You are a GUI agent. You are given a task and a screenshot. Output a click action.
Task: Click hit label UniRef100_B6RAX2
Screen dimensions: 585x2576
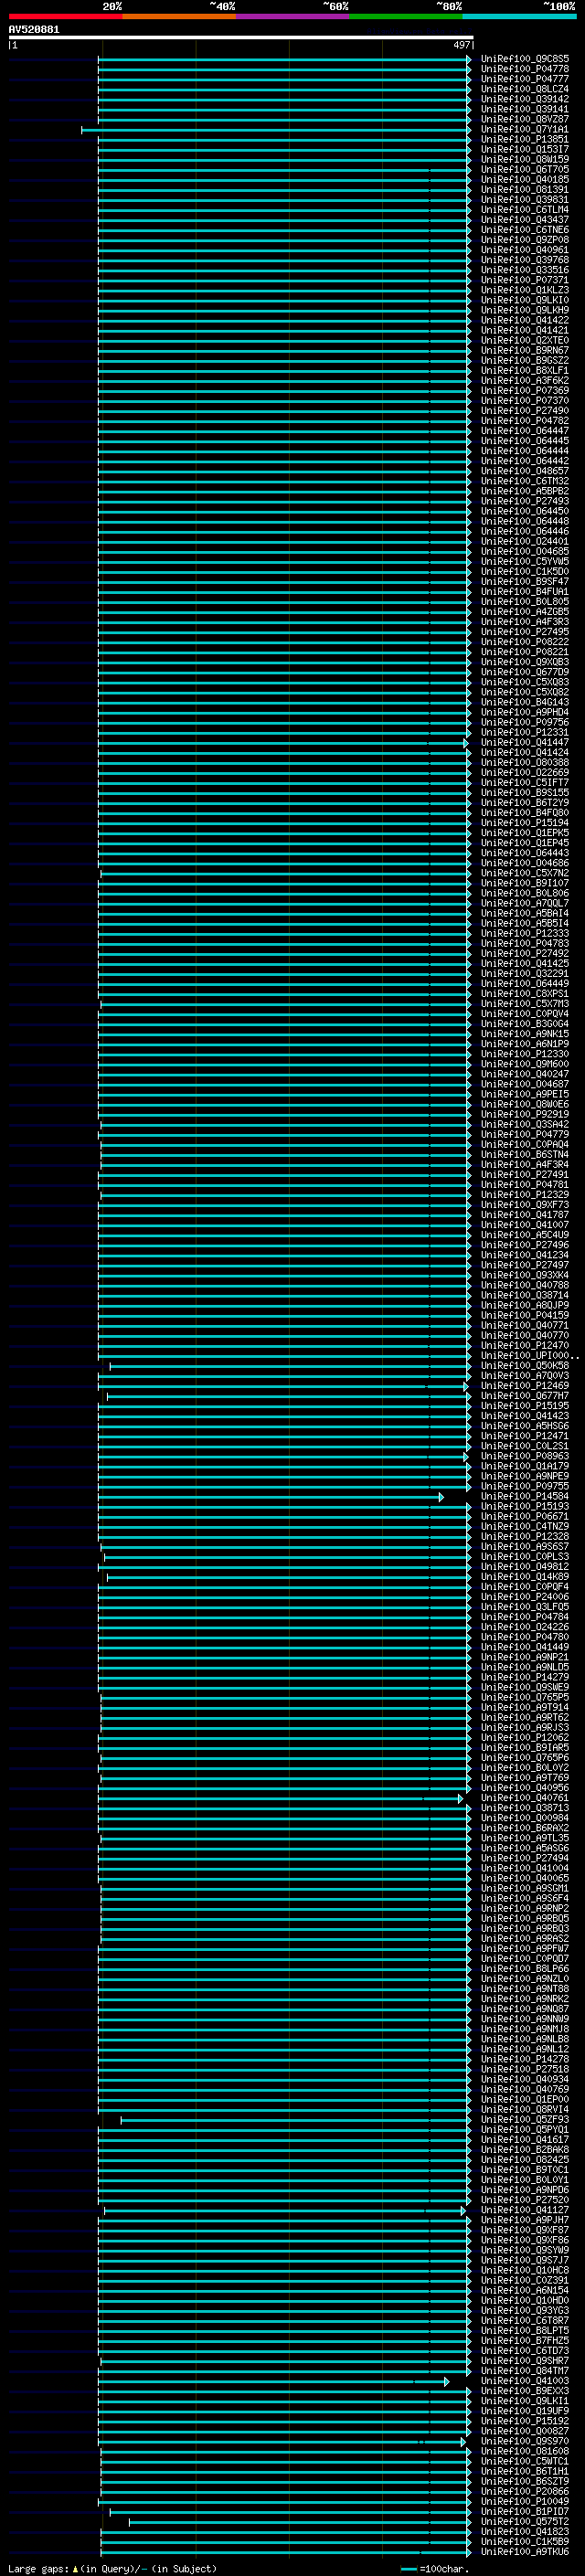[x=525, y=1828]
